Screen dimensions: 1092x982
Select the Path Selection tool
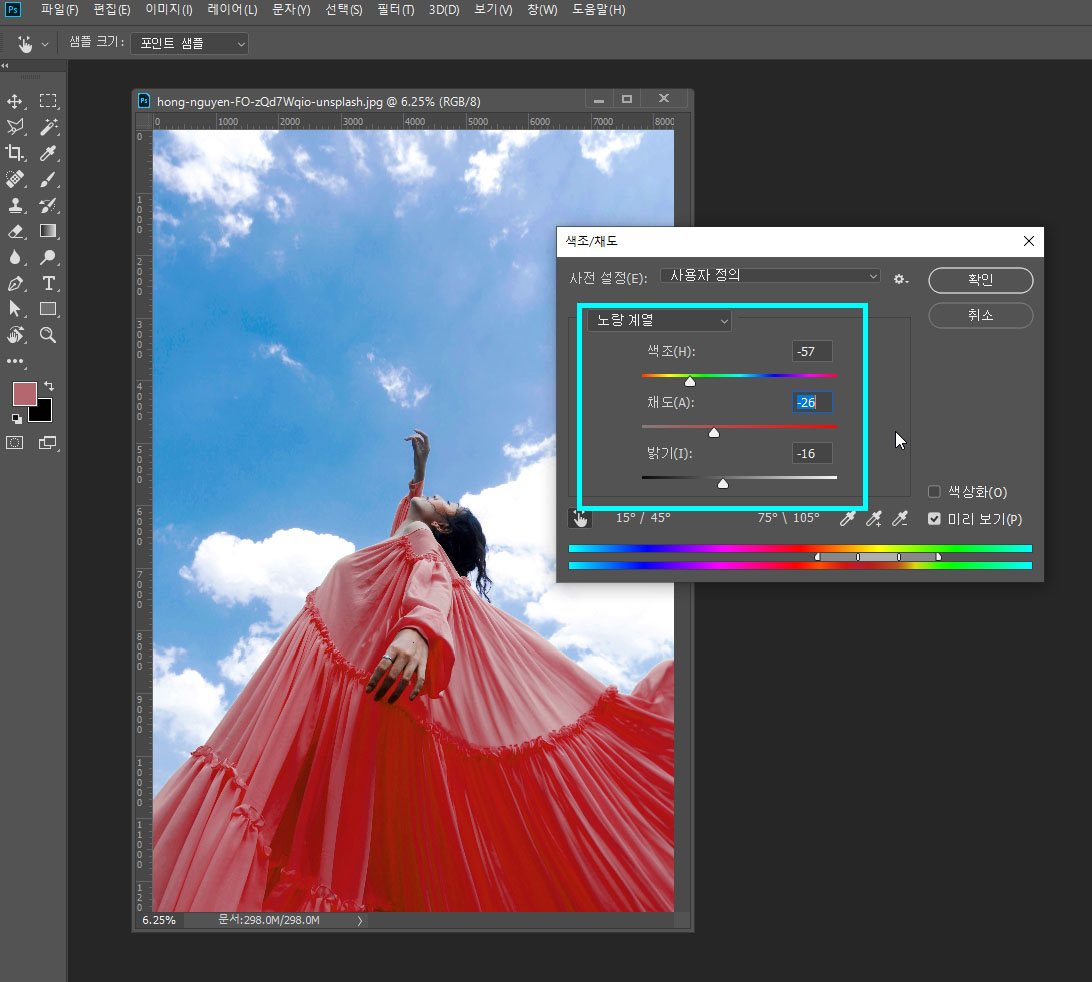[x=15, y=309]
